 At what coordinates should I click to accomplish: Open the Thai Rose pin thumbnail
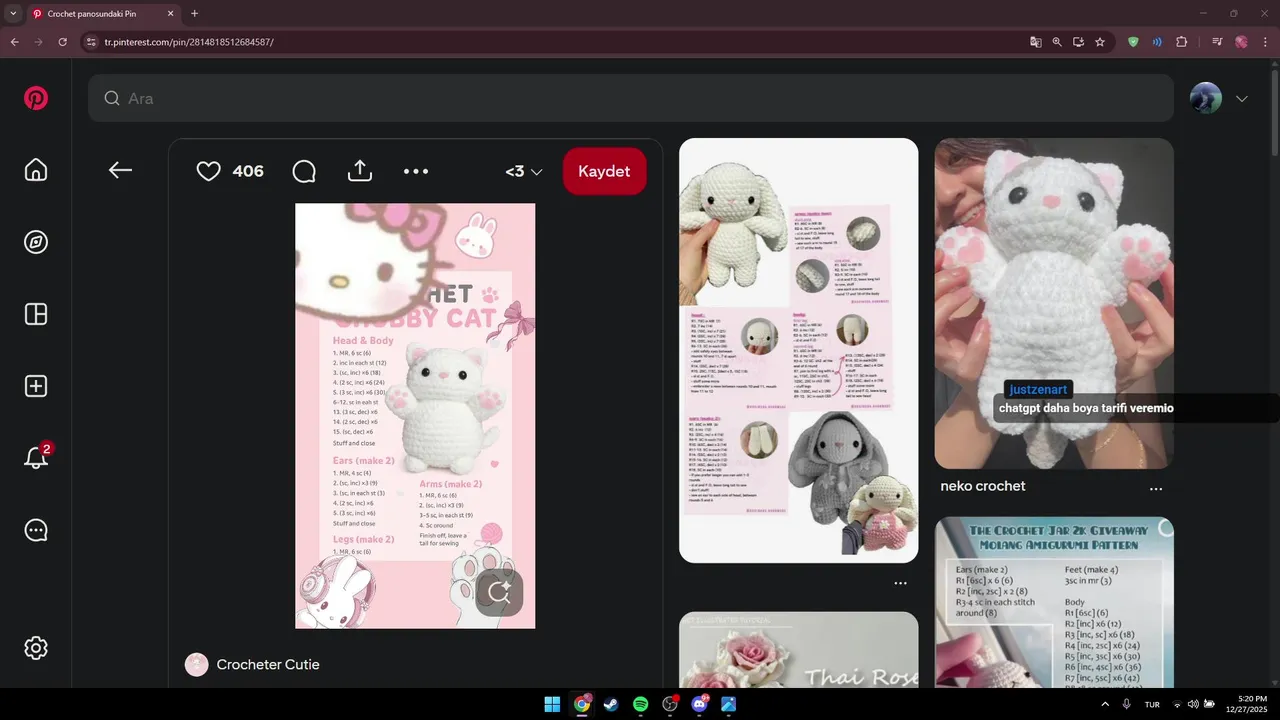click(x=799, y=650)
